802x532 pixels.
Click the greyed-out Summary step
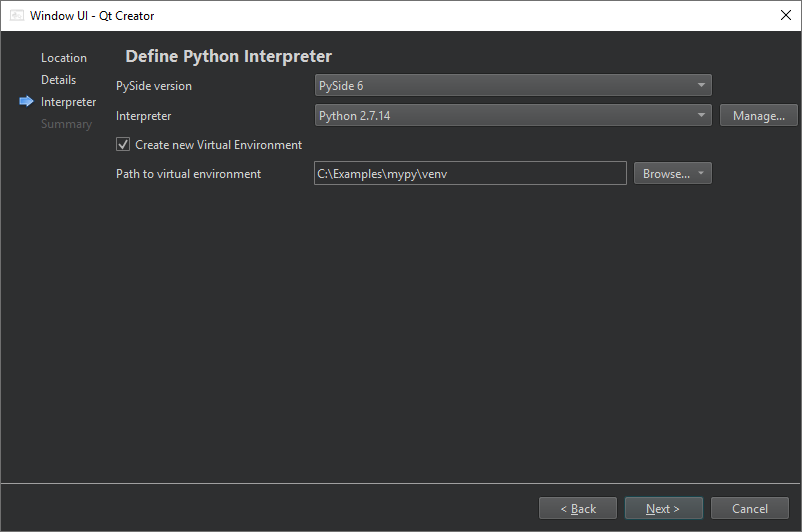(x=66, y=124)
